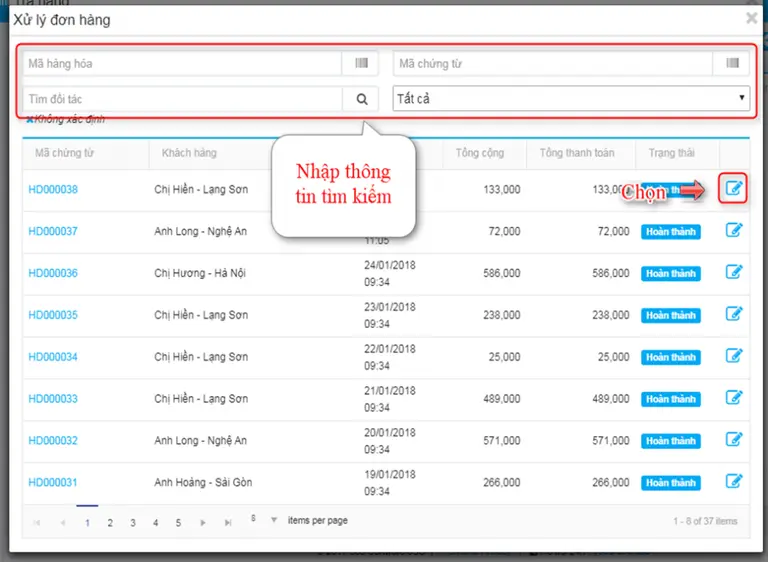
Task: Focus the Tìm đối tác search field
Action: click(182, 99)
